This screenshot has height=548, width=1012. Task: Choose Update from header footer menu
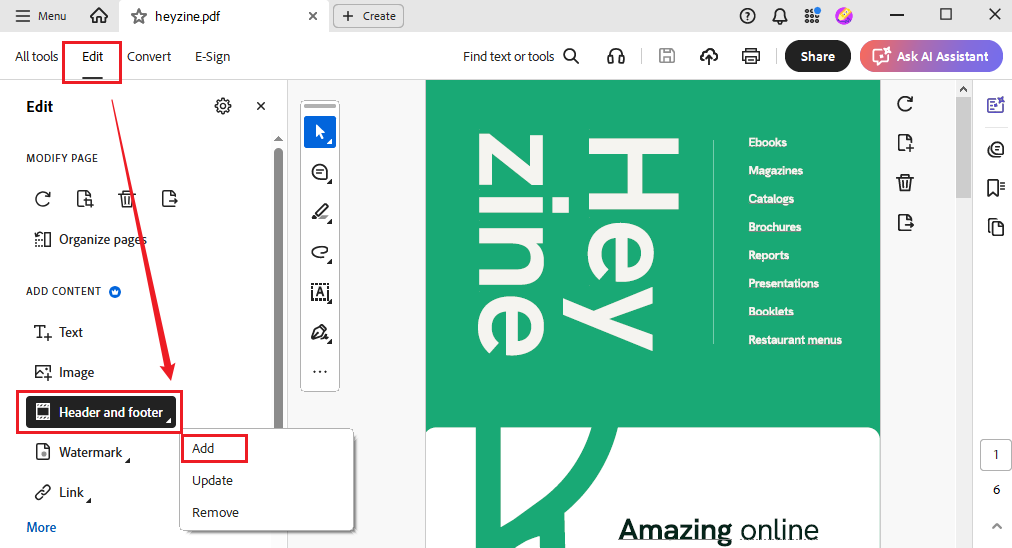pos(212,480)
